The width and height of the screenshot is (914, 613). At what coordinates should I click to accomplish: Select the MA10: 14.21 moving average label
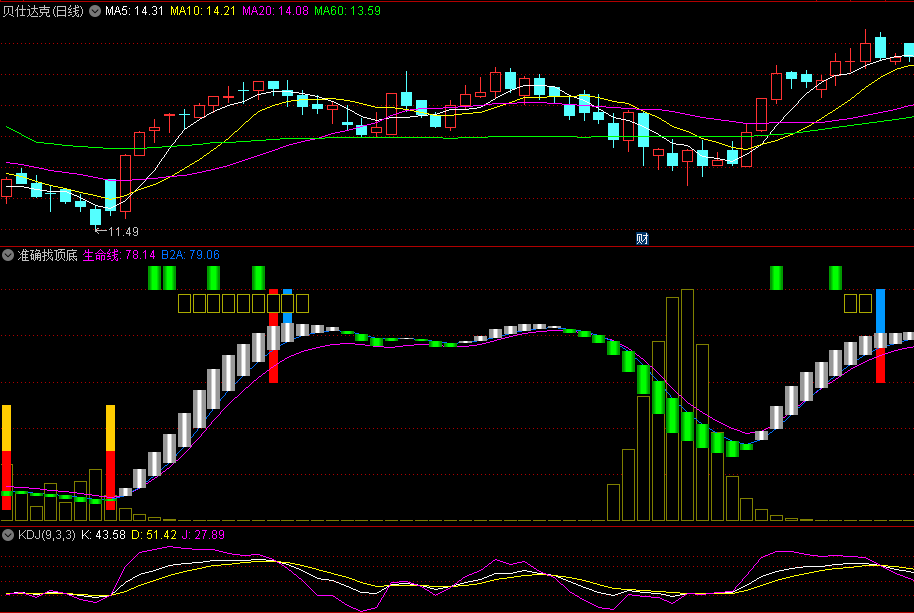tap(203, 11)
